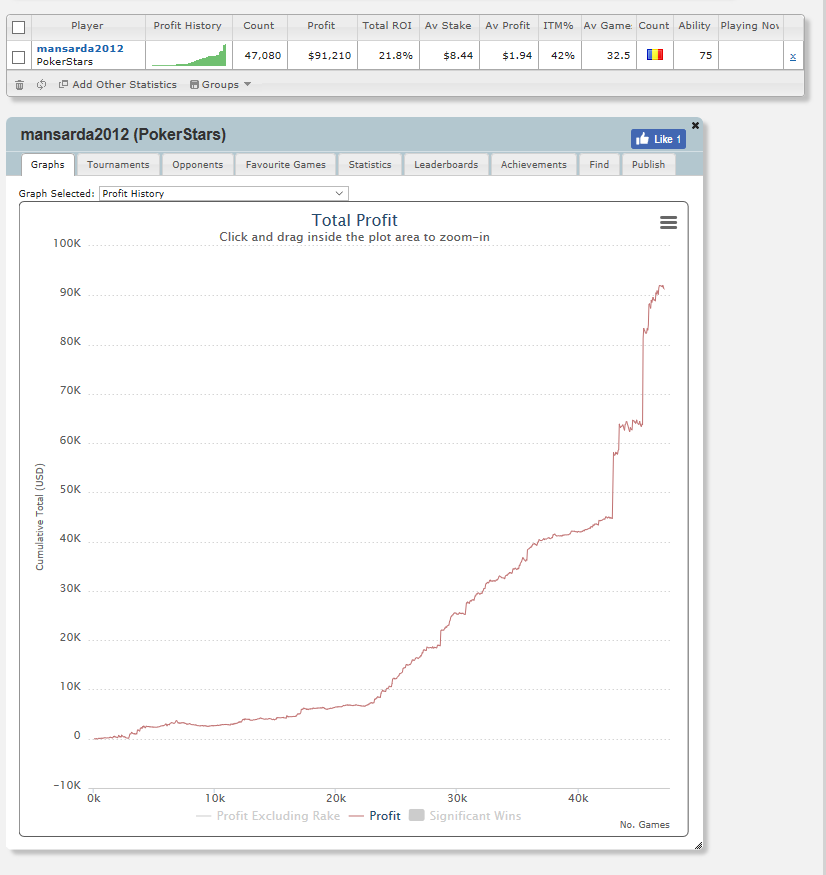The height and width of the screenshot is (875, 826).
Task: Expand the Groups dropdown
Action: pyautogui.click(x=220, y=85)
